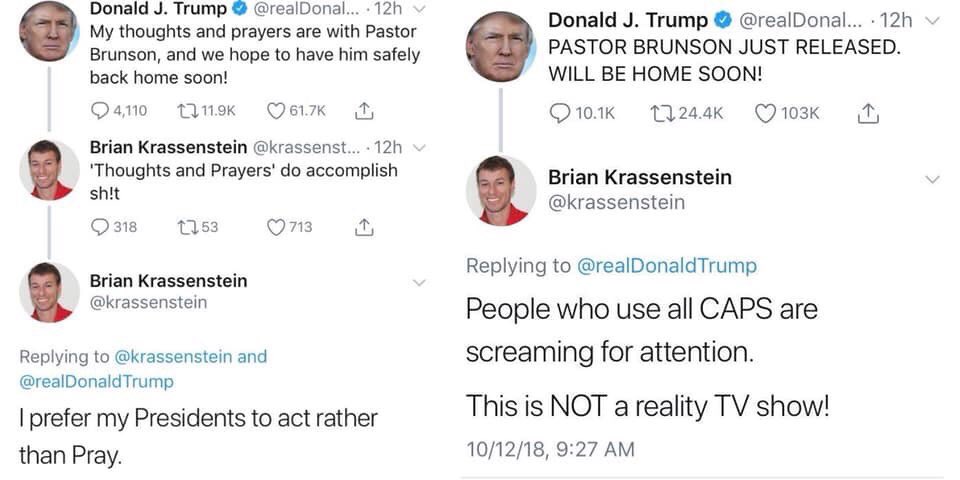Screen dimensions: 960x480
Task: Open @realDonaldTrump link in right reply
Action: (x=667, y=266)
